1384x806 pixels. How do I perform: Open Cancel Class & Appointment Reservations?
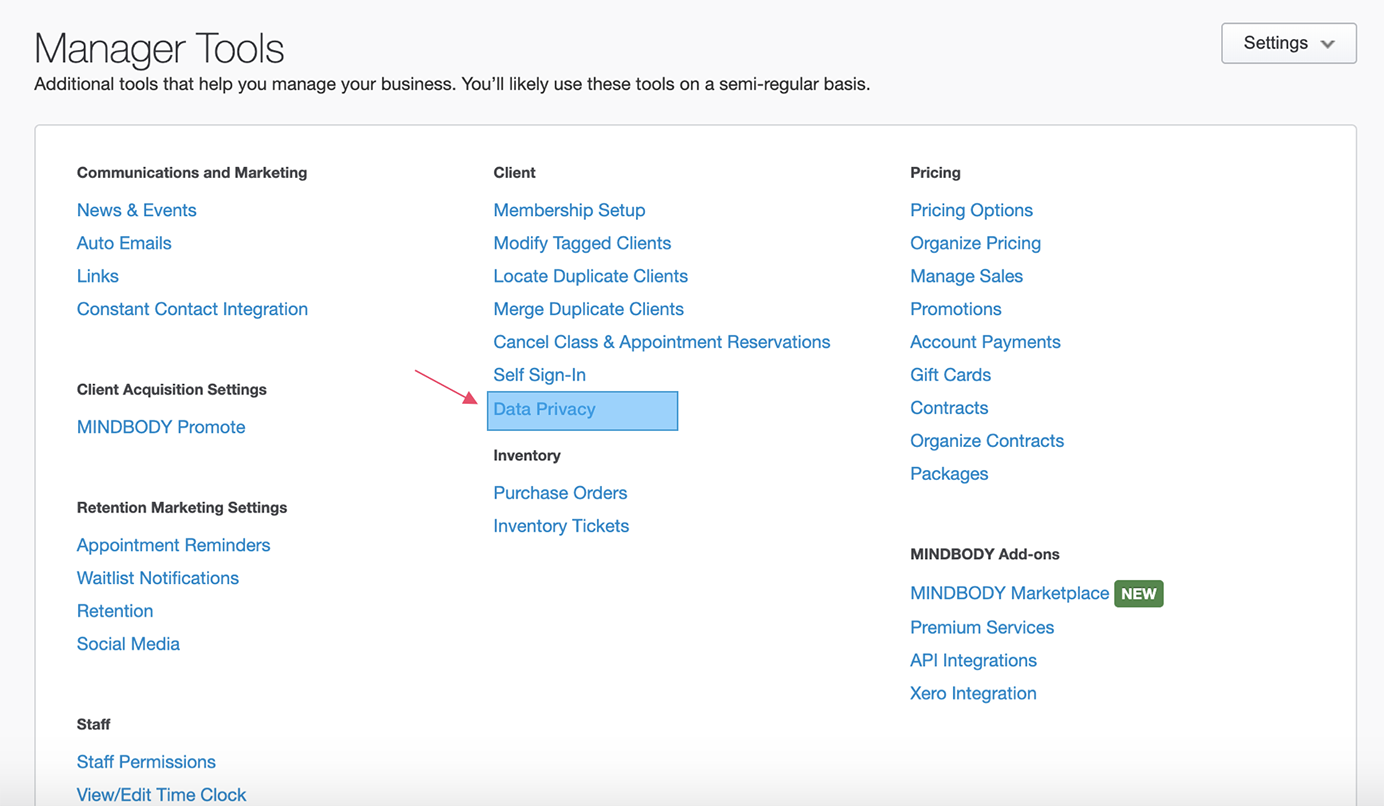click(x=661, y=342)
